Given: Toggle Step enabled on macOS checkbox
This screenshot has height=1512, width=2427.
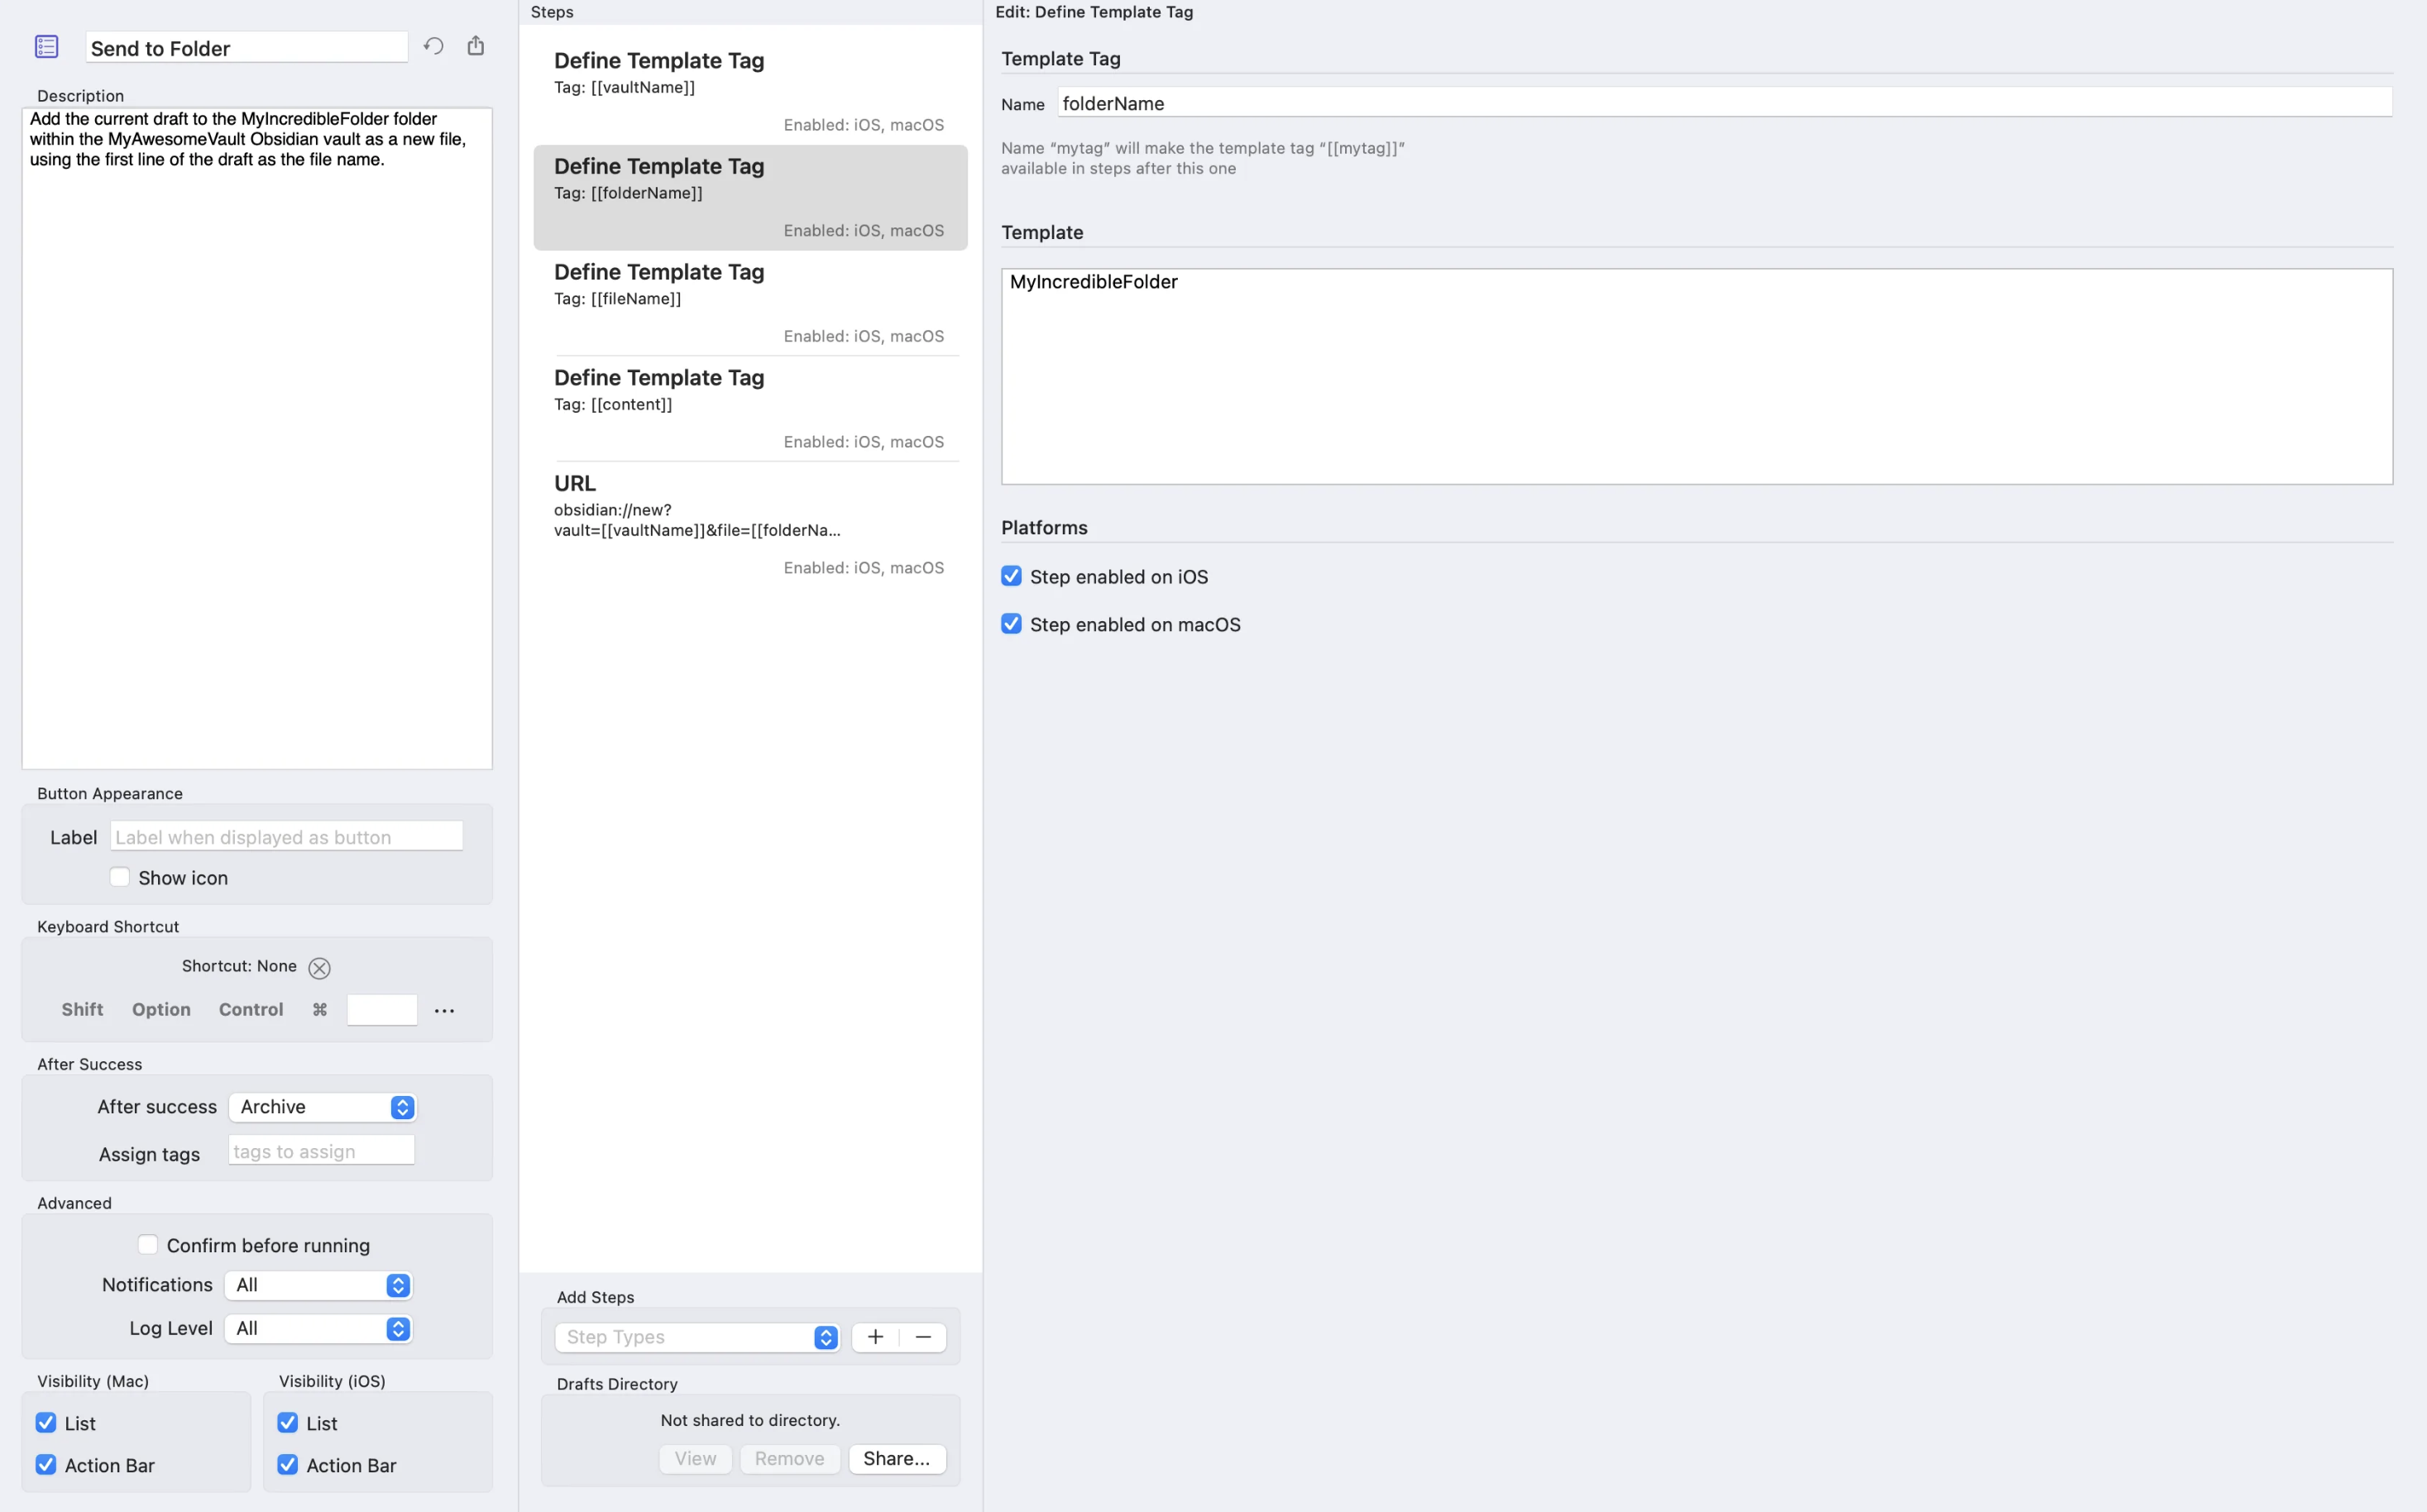Looking at the screenshot, I should [1011, 624].
